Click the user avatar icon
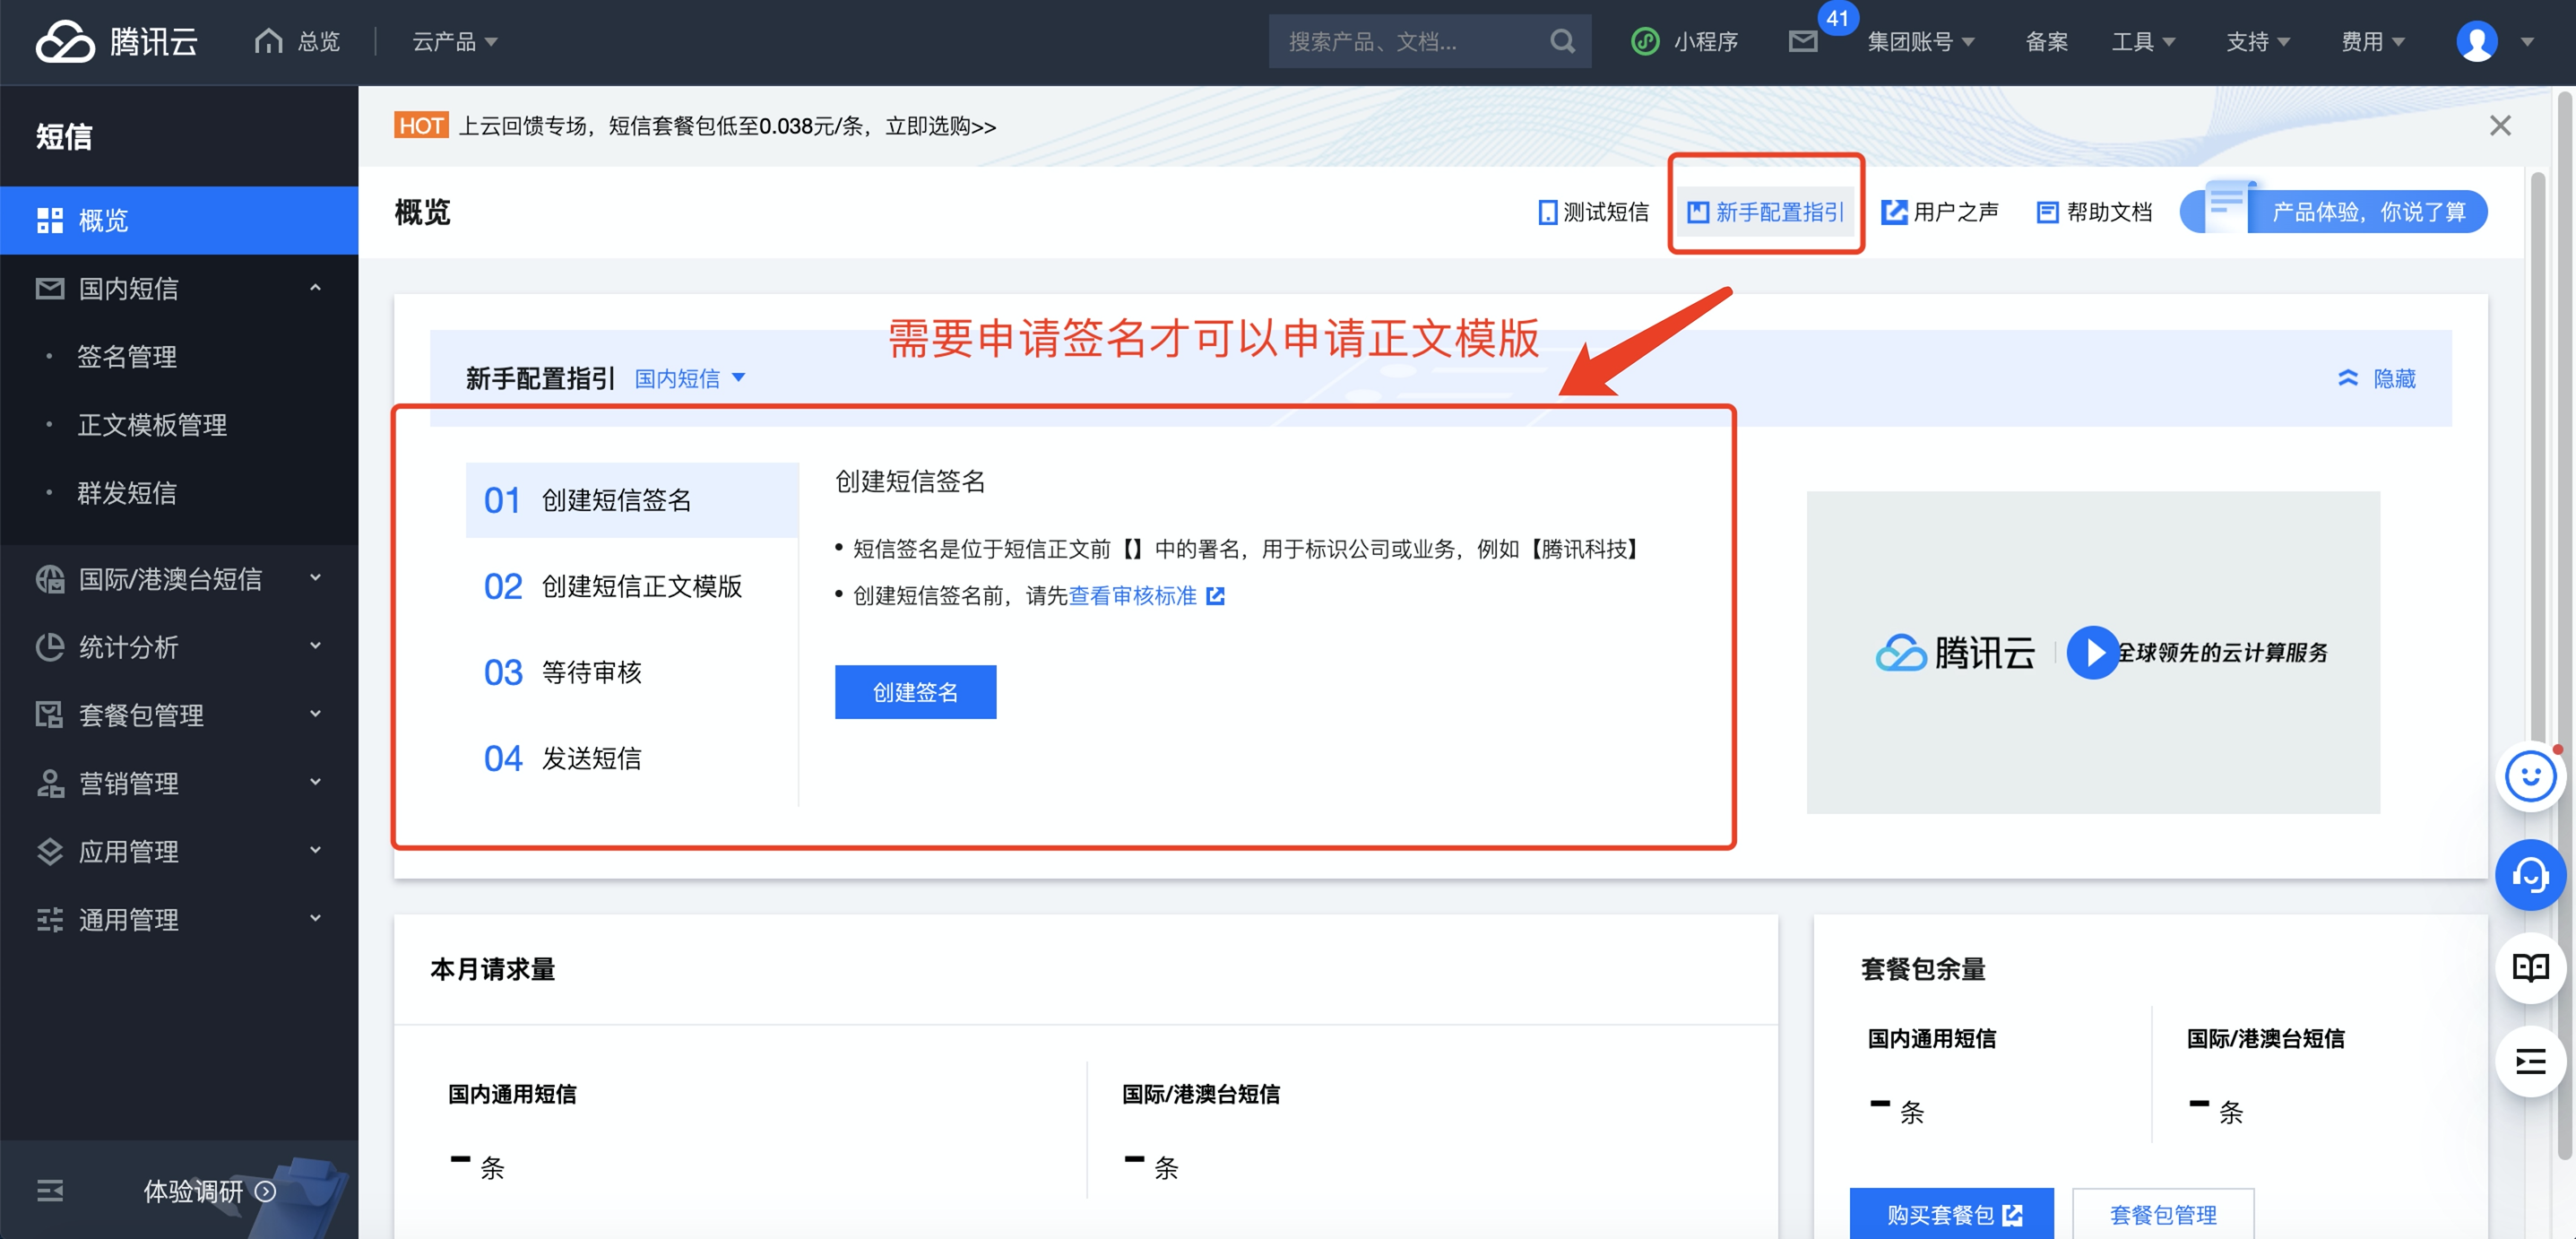Screen dimensions: 2576x1239 (2476, 42)
